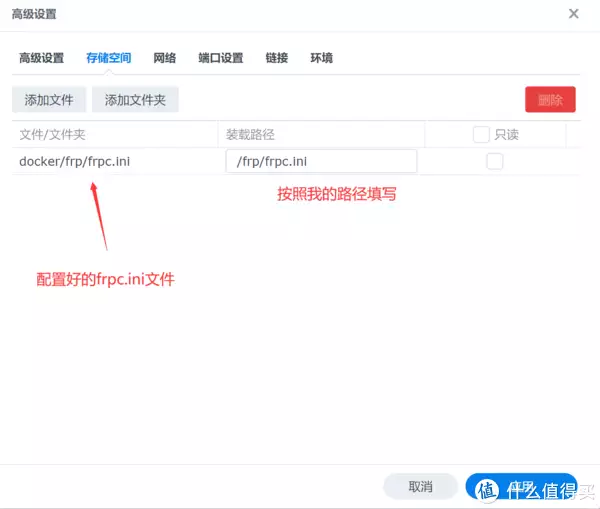Select the docker/frp/frpc.ini file entry

pos(75,161)
